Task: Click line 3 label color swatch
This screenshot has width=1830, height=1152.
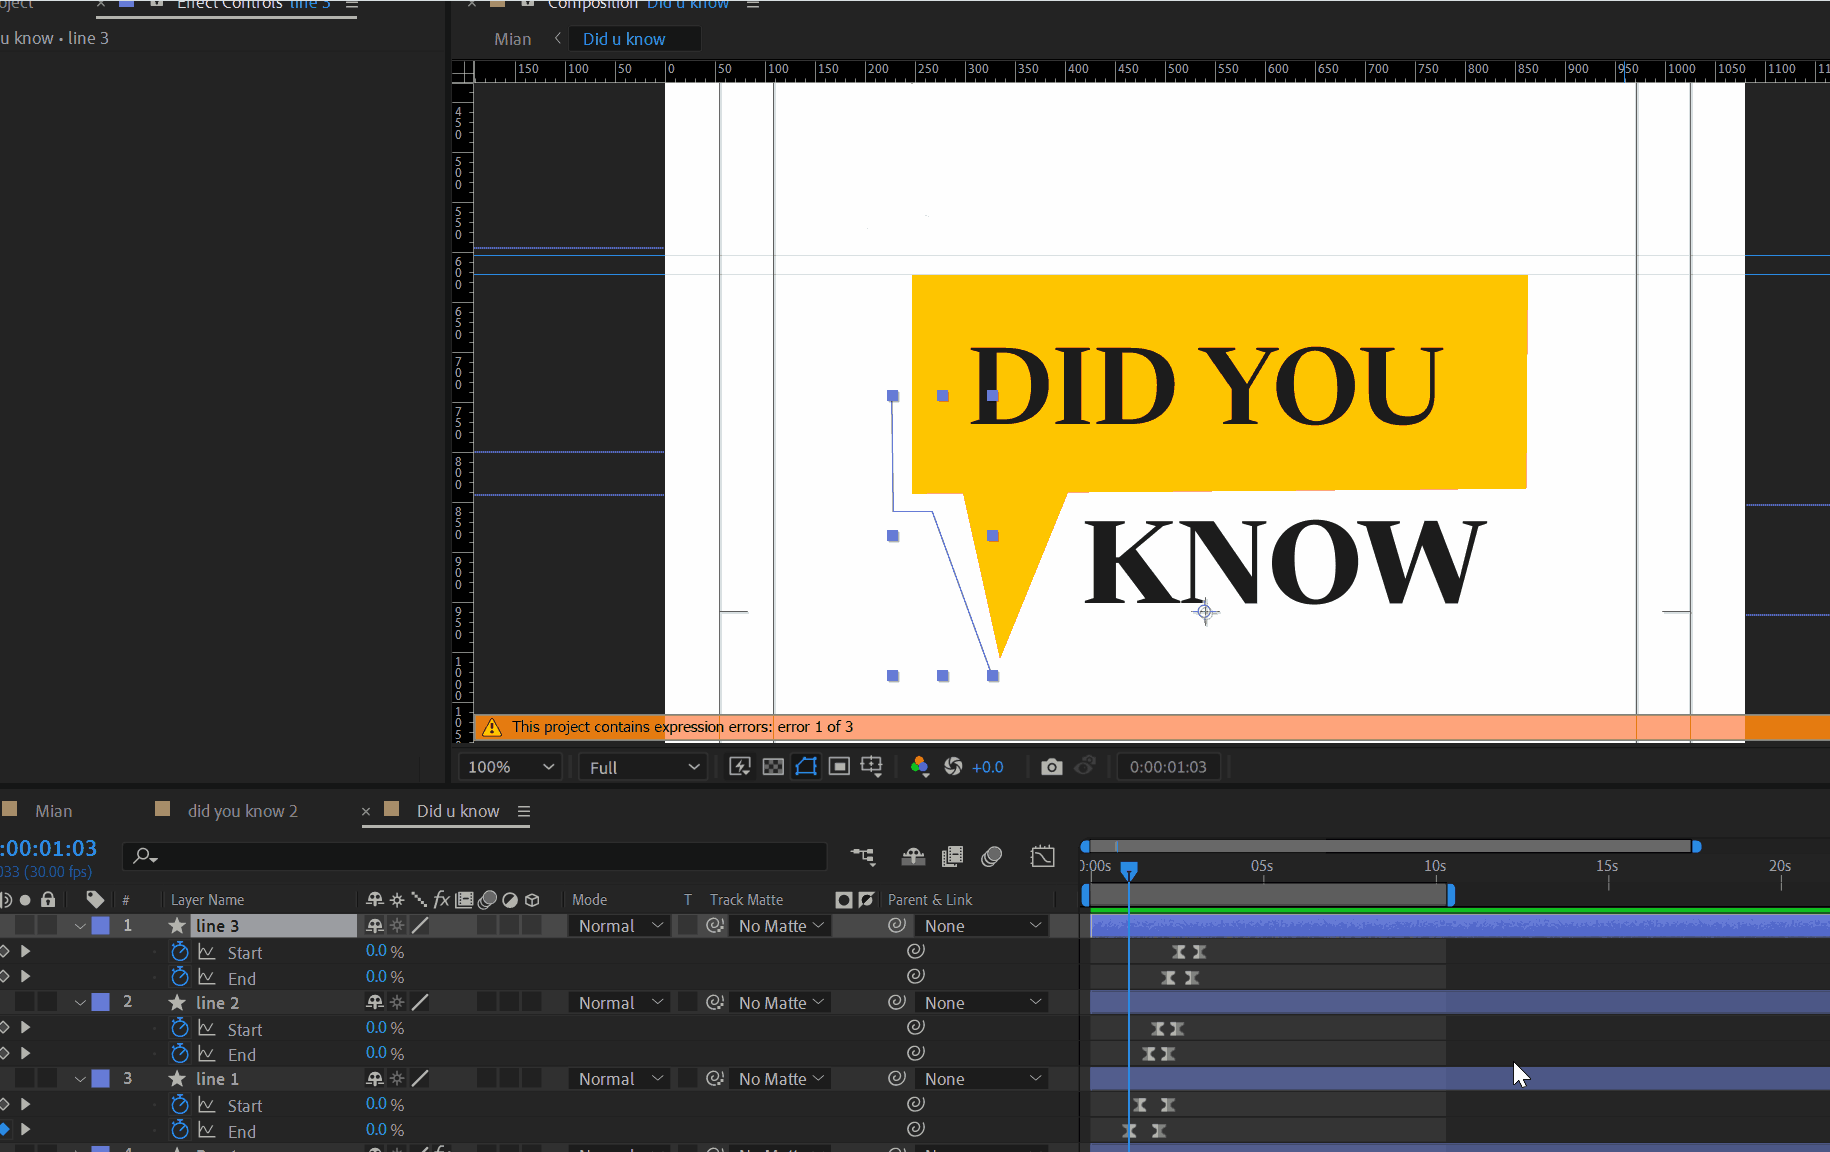Action: tap(101, 926)
